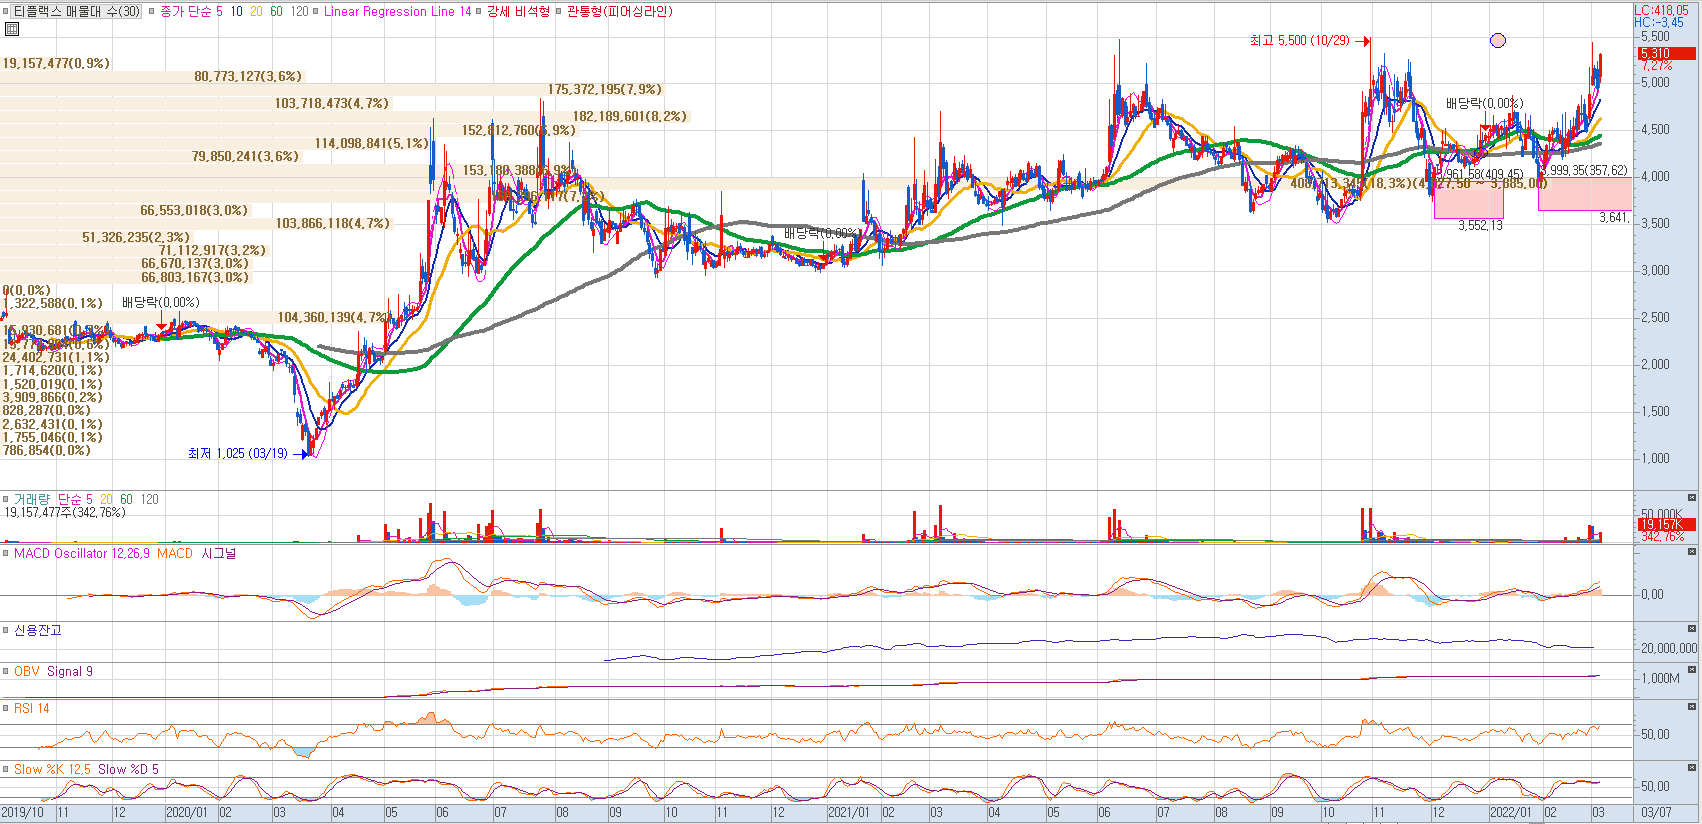This screenshot has width=1702, height=824.
Task: Click square marker beside RSI 14 panel
Action: coord(6,708)
